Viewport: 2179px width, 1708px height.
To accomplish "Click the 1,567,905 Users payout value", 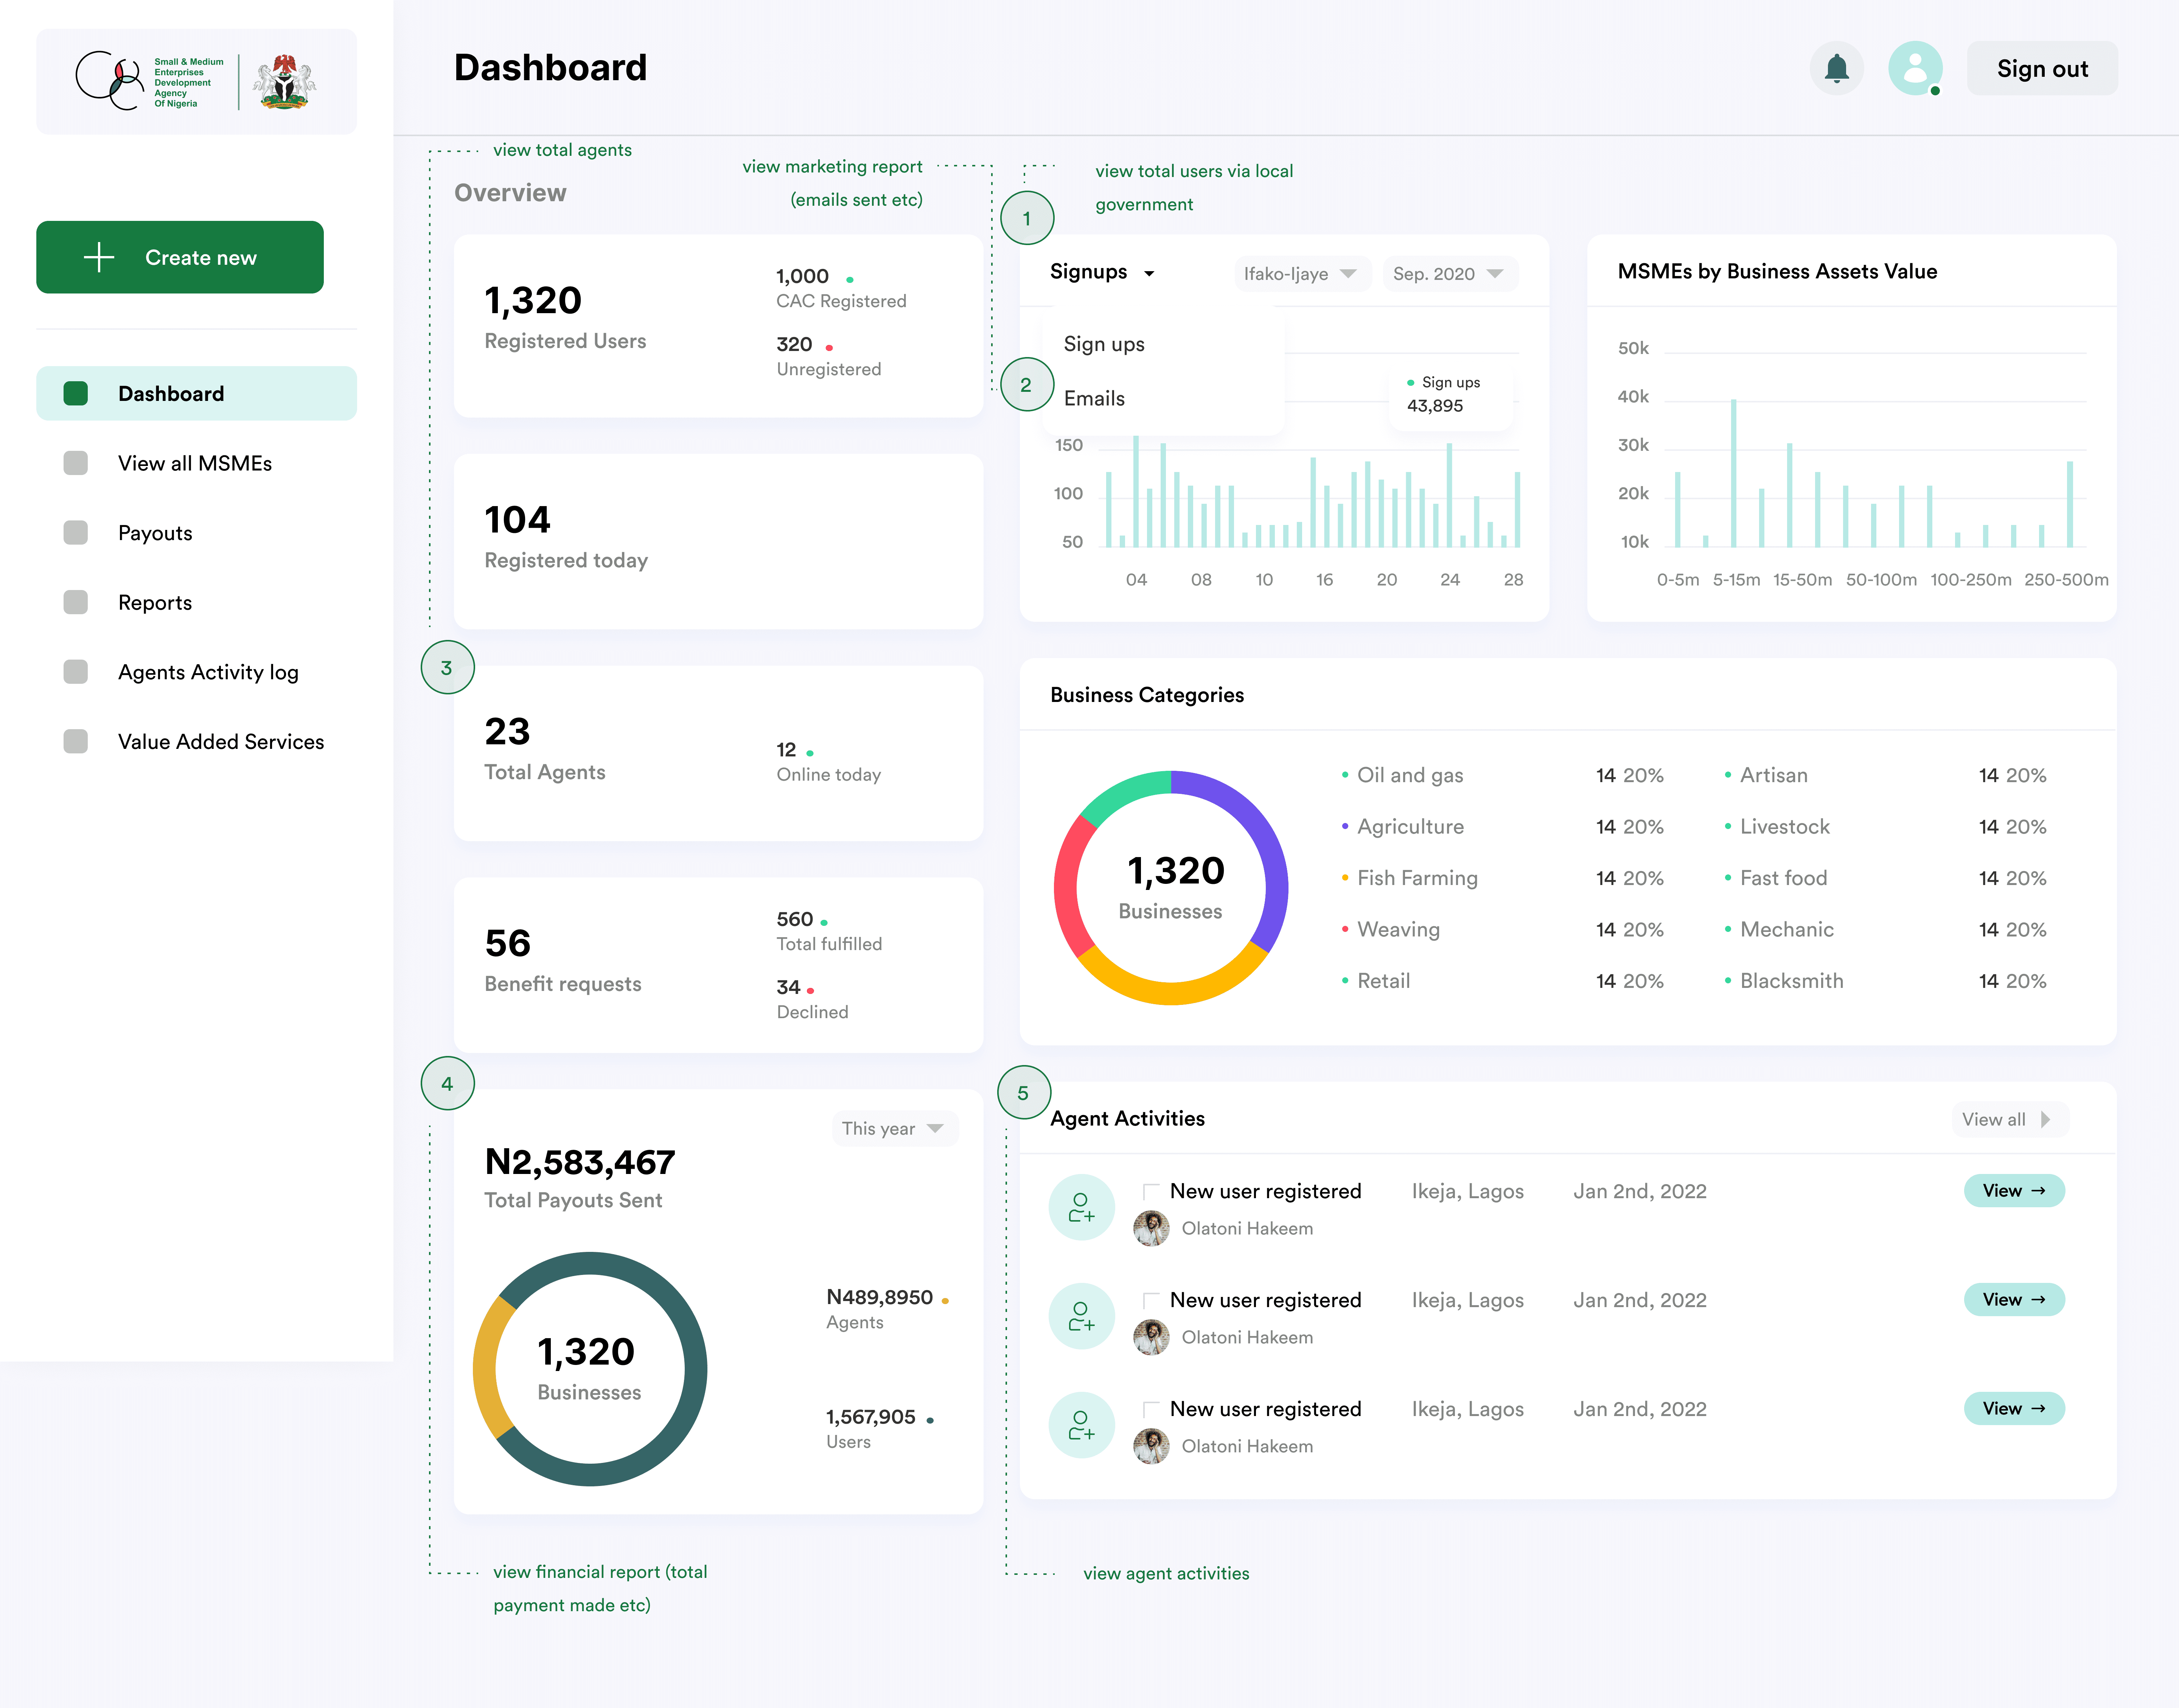I will [870, 1417].
